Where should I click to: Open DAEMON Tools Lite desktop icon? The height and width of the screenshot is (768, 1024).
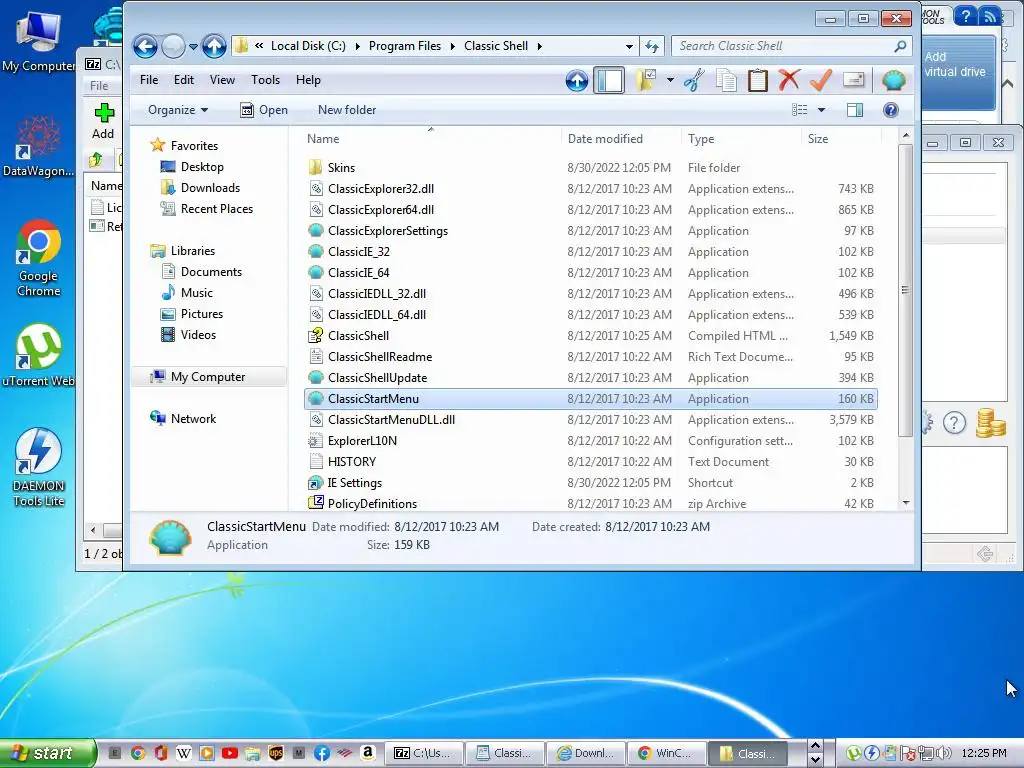(38, 468)
